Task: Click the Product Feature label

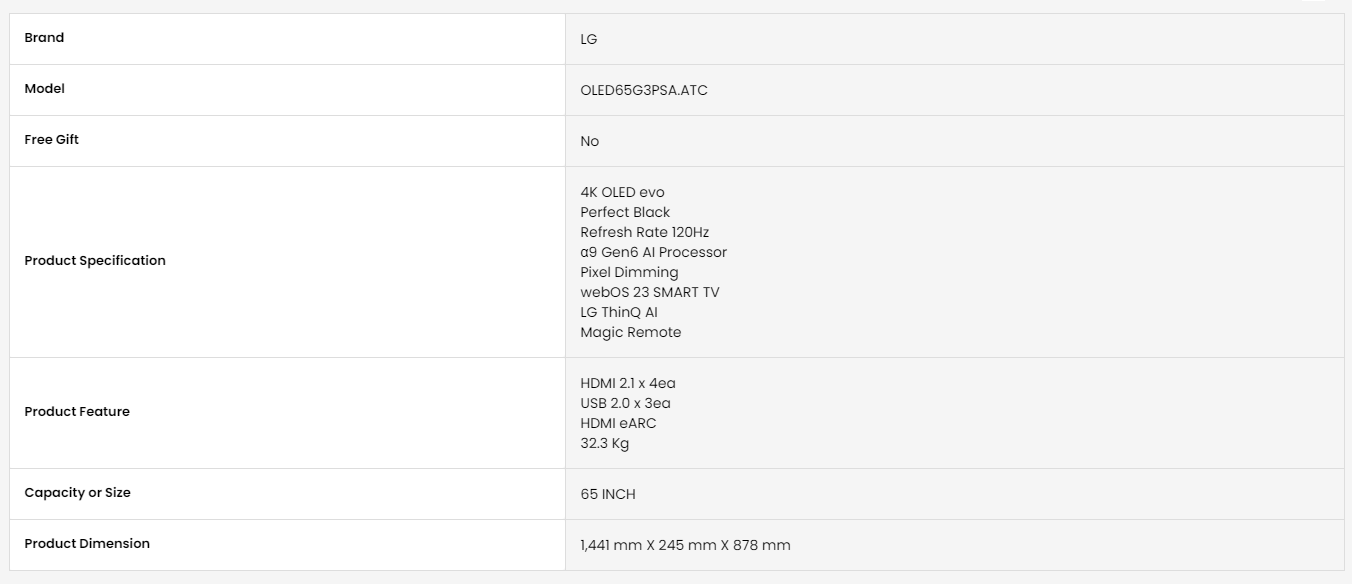Action: [77, 412]
